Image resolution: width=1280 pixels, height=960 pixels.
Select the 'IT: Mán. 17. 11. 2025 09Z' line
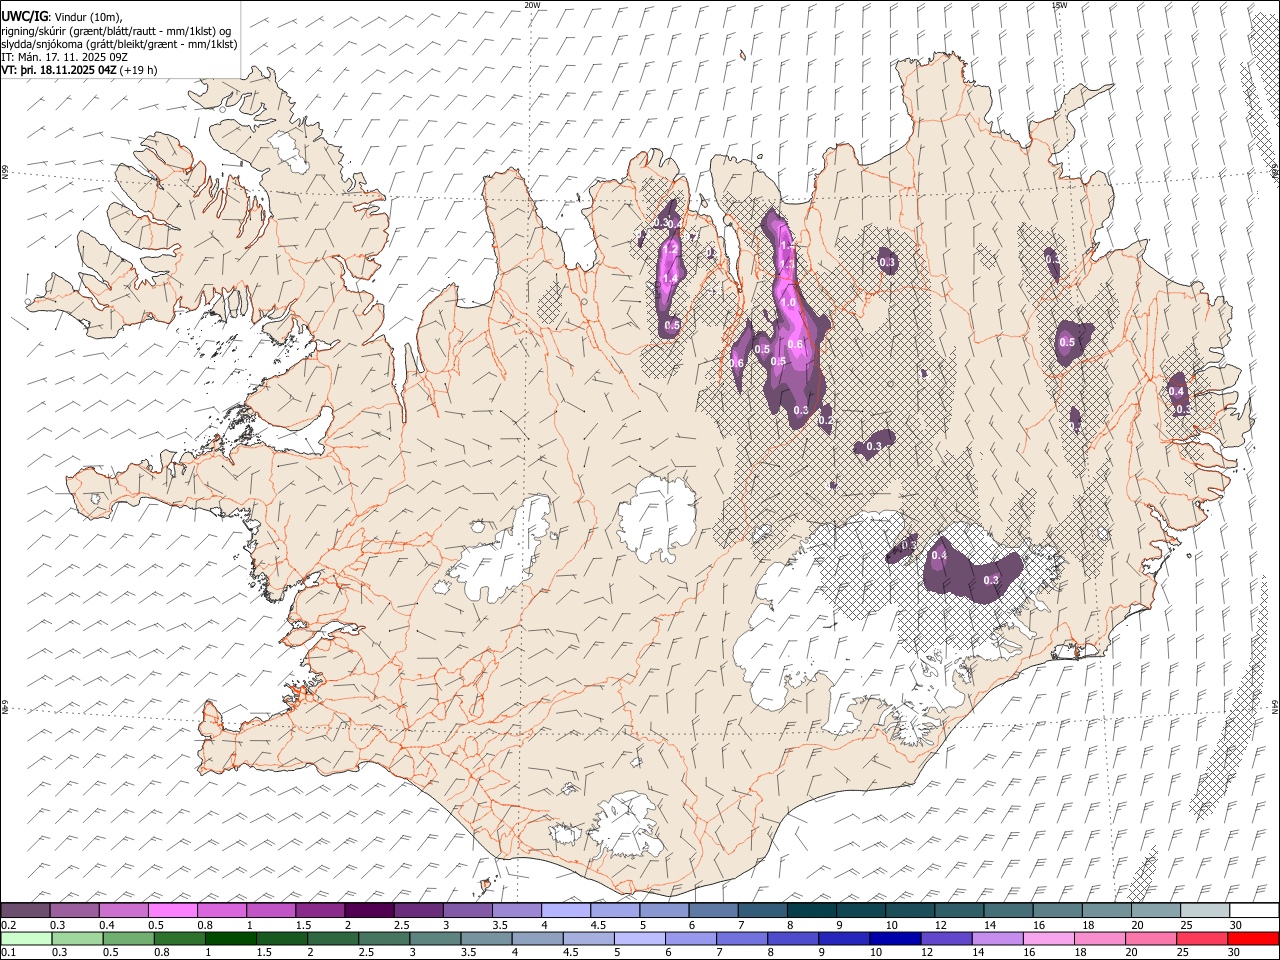(64, 57)
